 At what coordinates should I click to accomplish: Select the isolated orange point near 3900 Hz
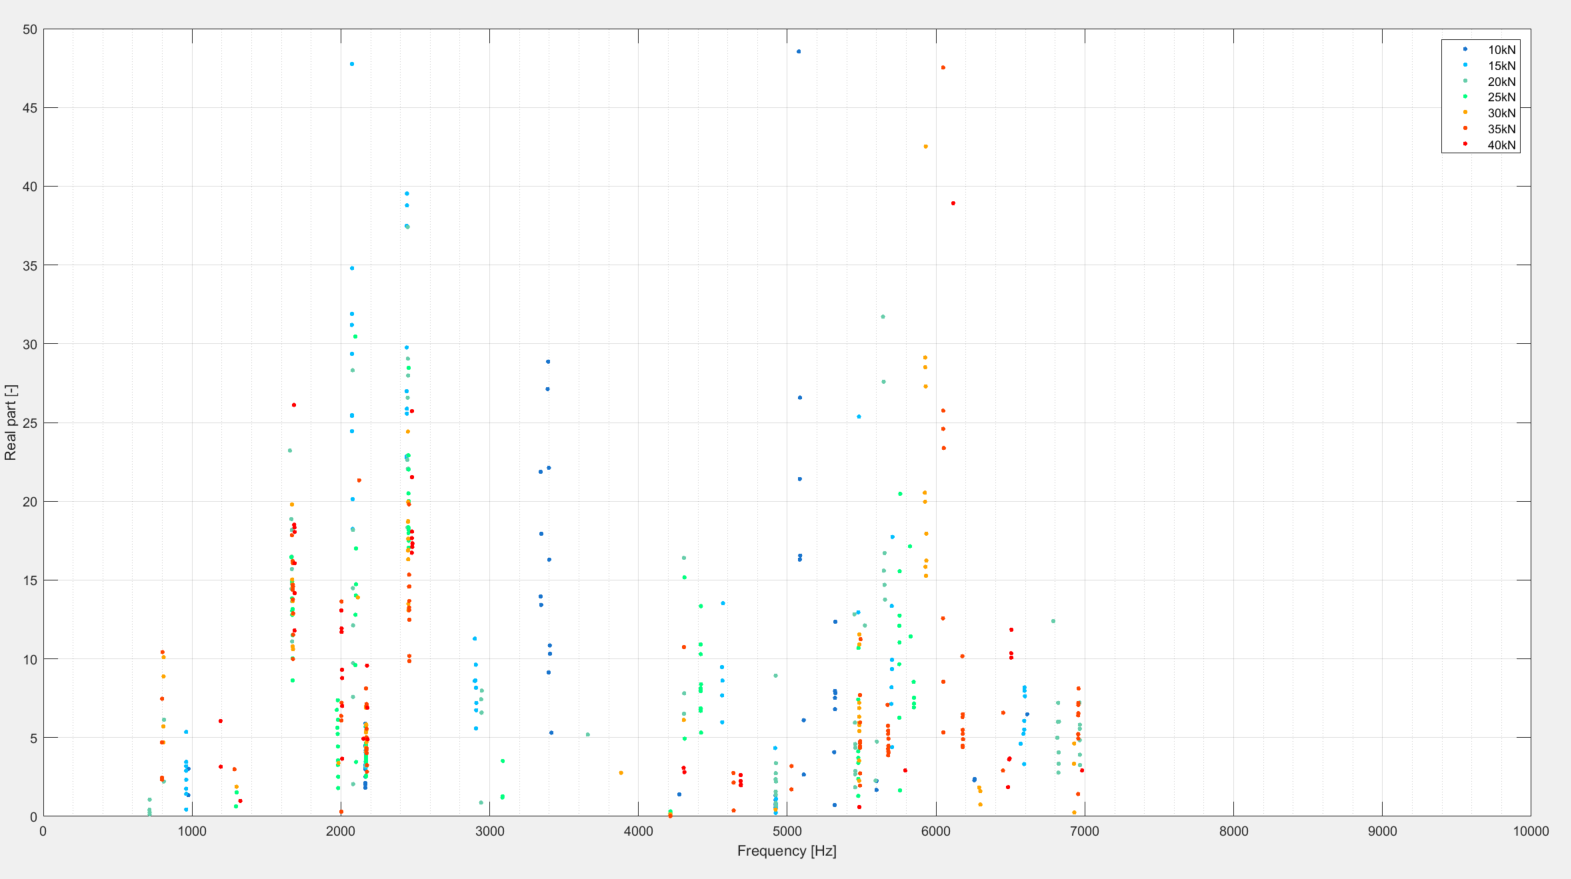pos(621,773)
